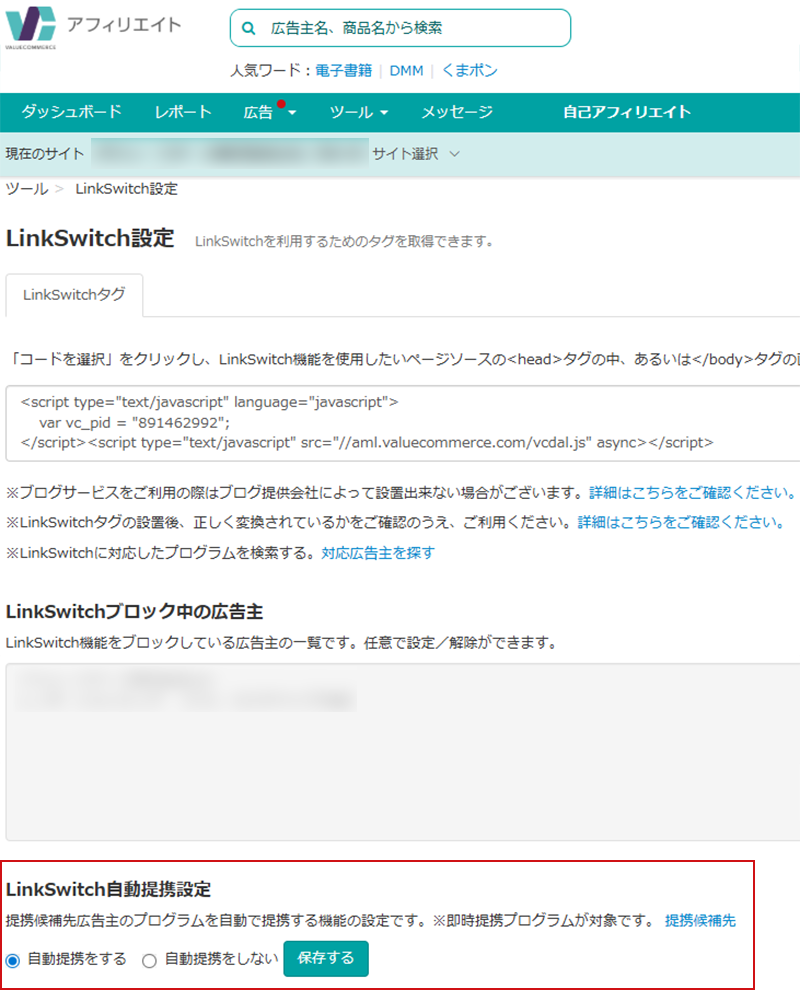The width and height of the screenshot is (800, 990).
Task: Click the search magnifier icon
Action: 249,29
